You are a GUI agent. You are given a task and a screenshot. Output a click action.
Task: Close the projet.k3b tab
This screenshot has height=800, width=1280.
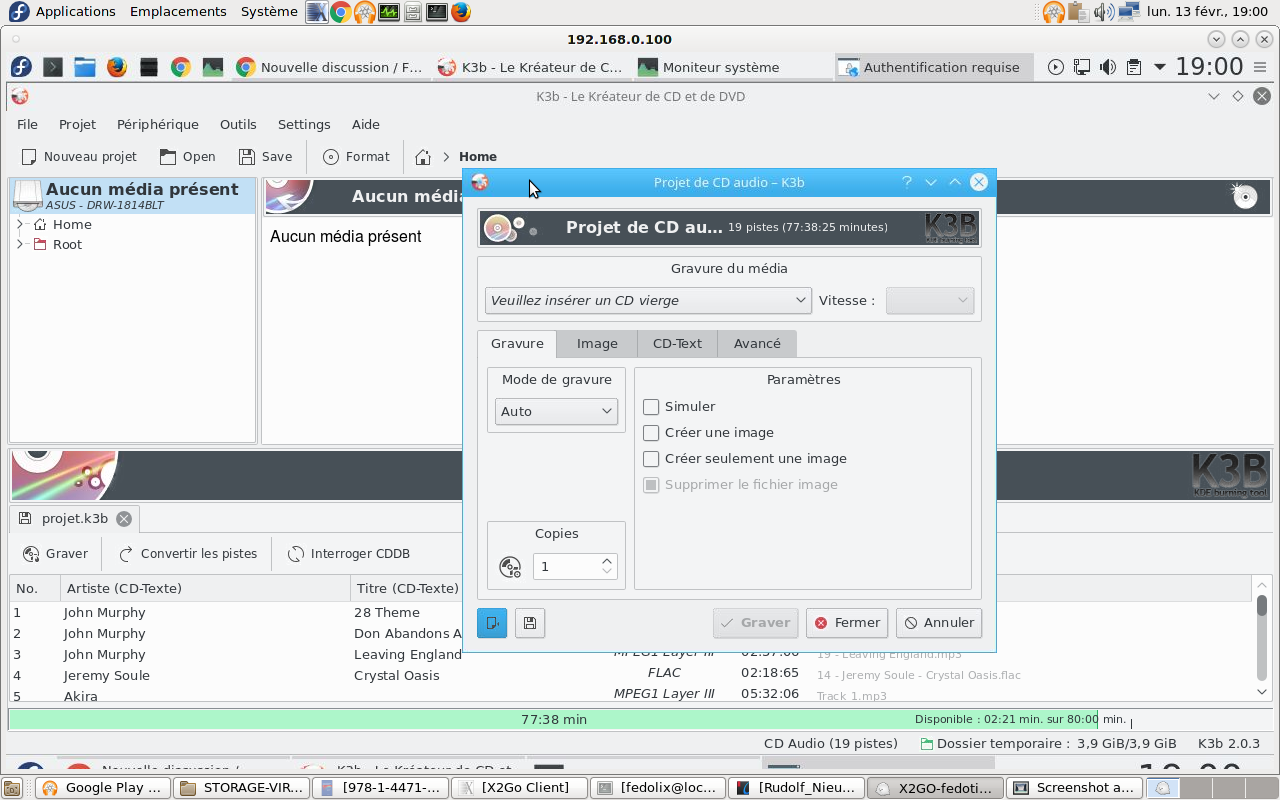pos(124,519)
